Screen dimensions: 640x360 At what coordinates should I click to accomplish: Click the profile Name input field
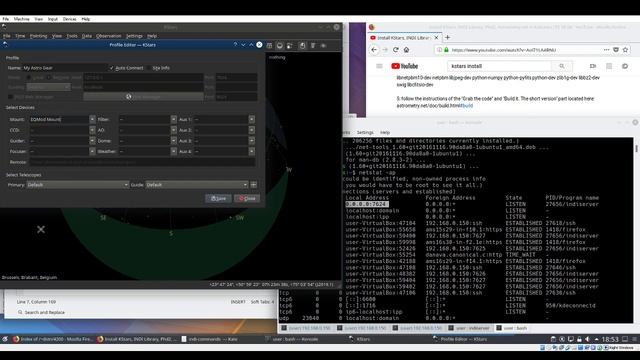click(x=65, y=68)
